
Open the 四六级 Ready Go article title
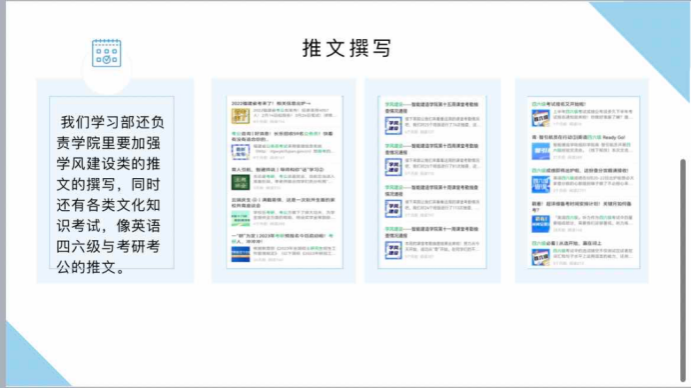(x=578, y=137)
